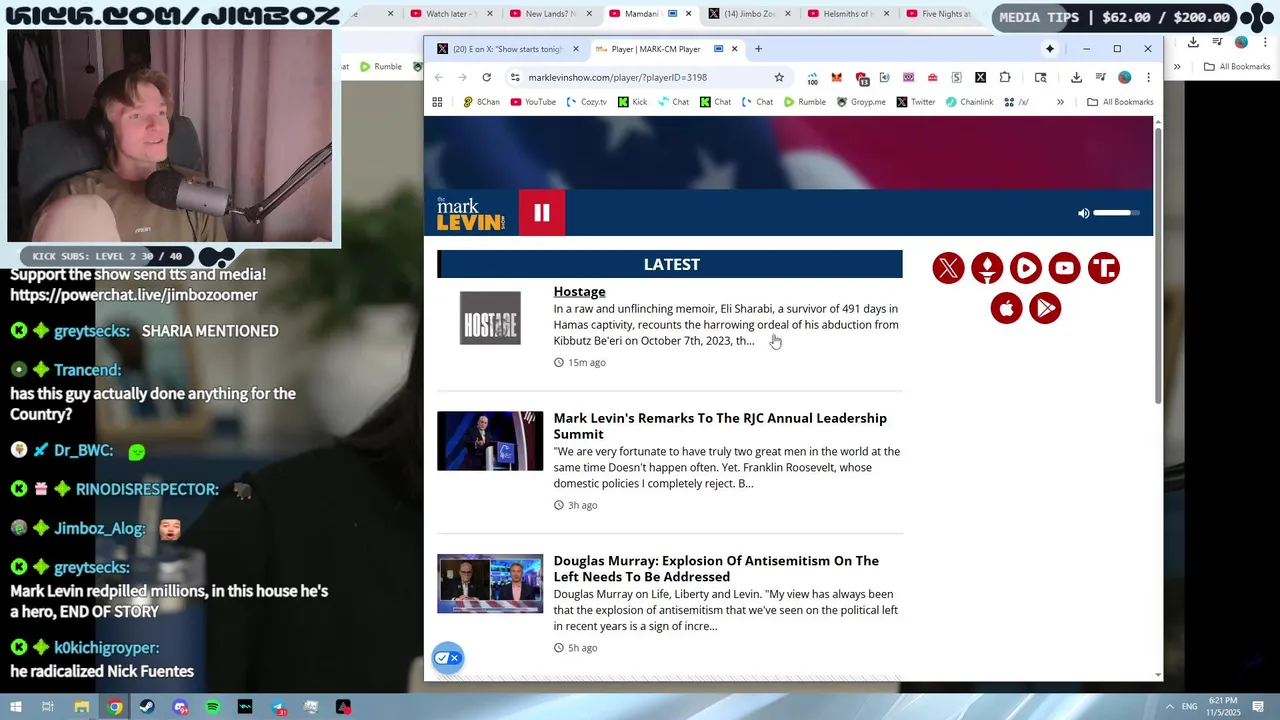Viewport: 1280px width, 720px height.
Task: Open Rumble bookmark in front window
Action: point(805,102)
